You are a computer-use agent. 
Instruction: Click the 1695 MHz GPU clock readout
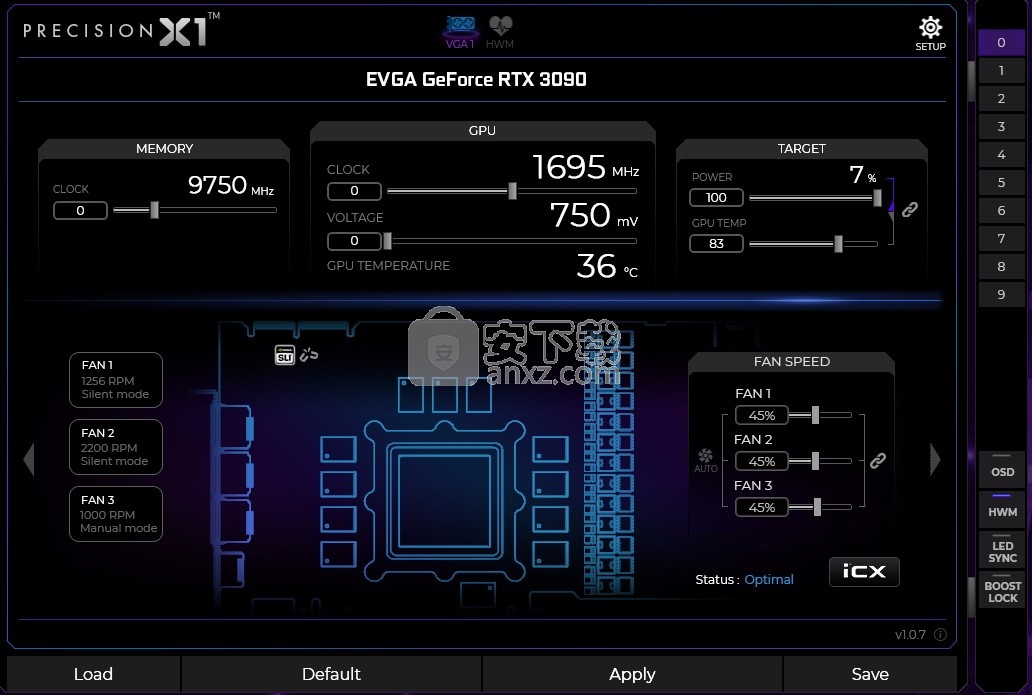[x=585, y=167]
